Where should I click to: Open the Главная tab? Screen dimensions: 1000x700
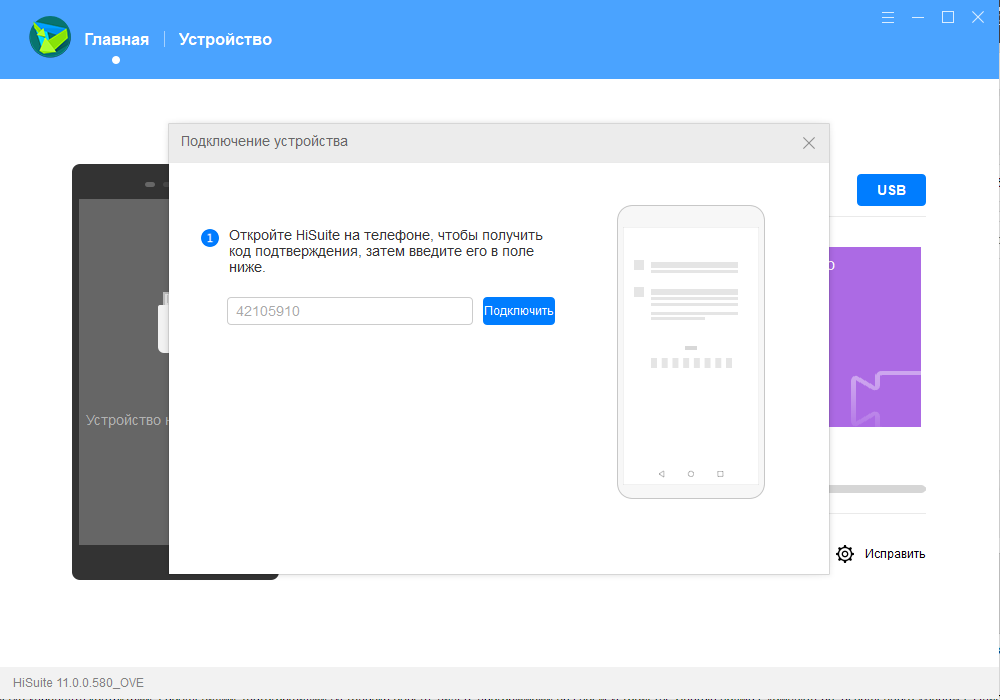117,40
